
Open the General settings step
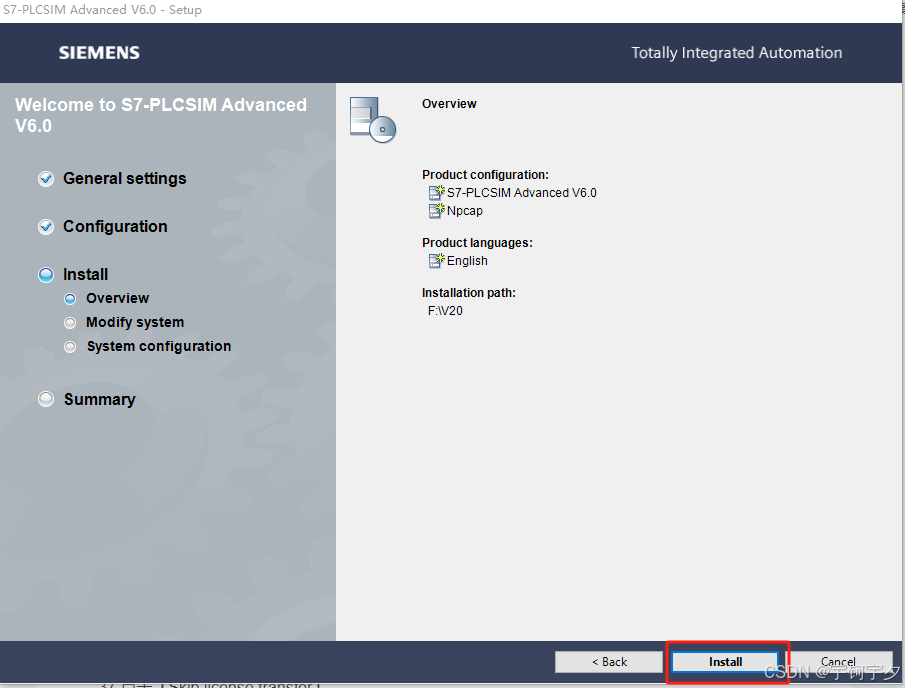(x=125, y=178)
